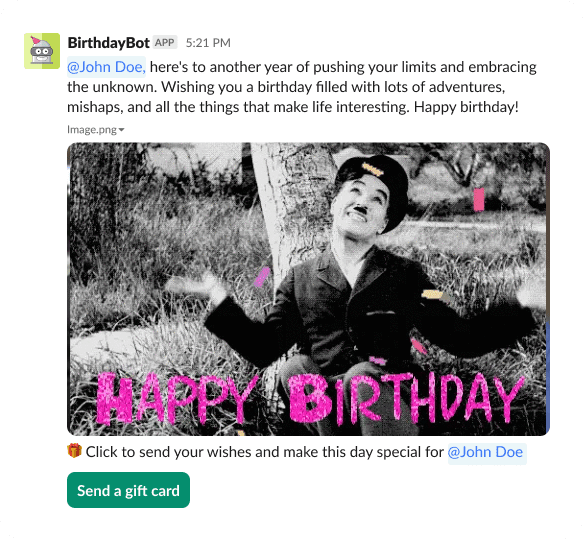Collapse the attachment using the Image.png caret
This screenshot has width=583, height=539.
tap(121, 130)
